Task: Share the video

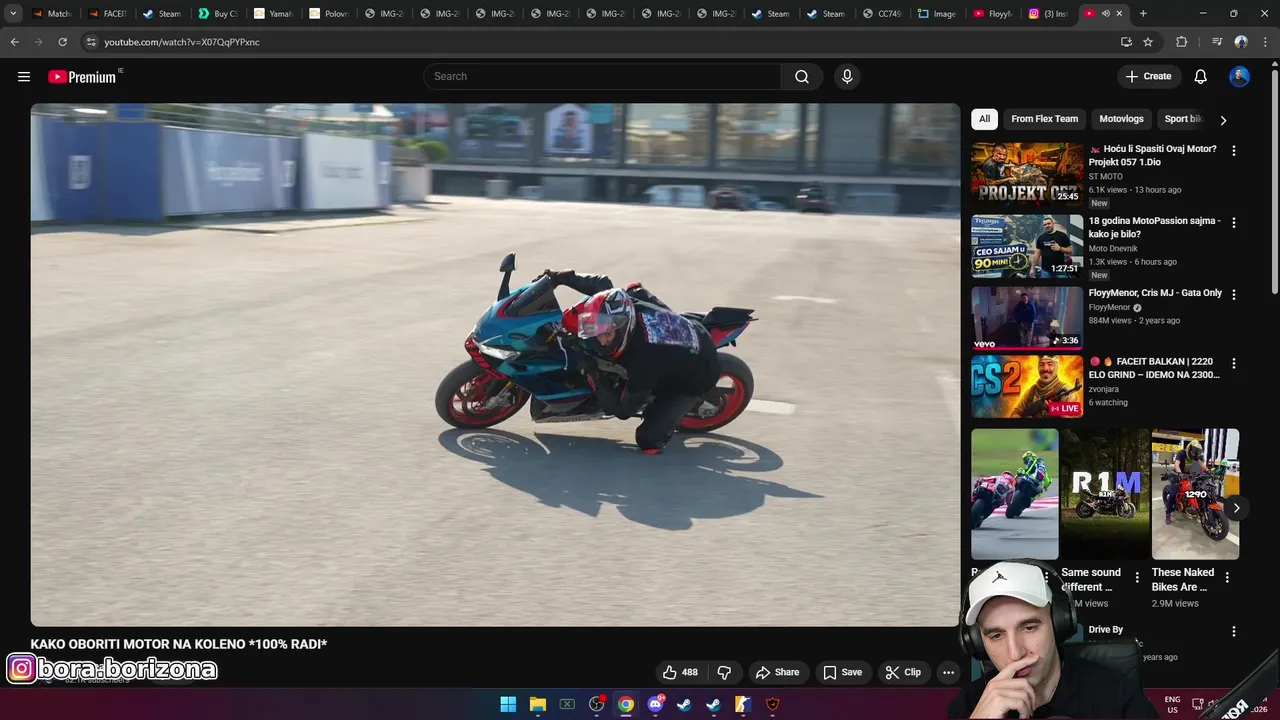Action: 777,672
